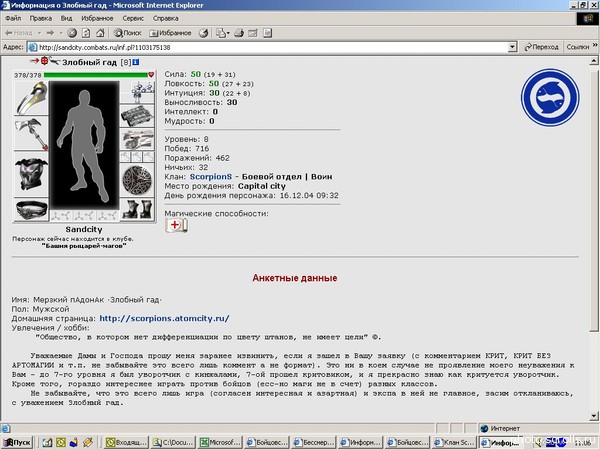Open the Файл menu
This screenshot has width=600, height=450.
point(13,18)
